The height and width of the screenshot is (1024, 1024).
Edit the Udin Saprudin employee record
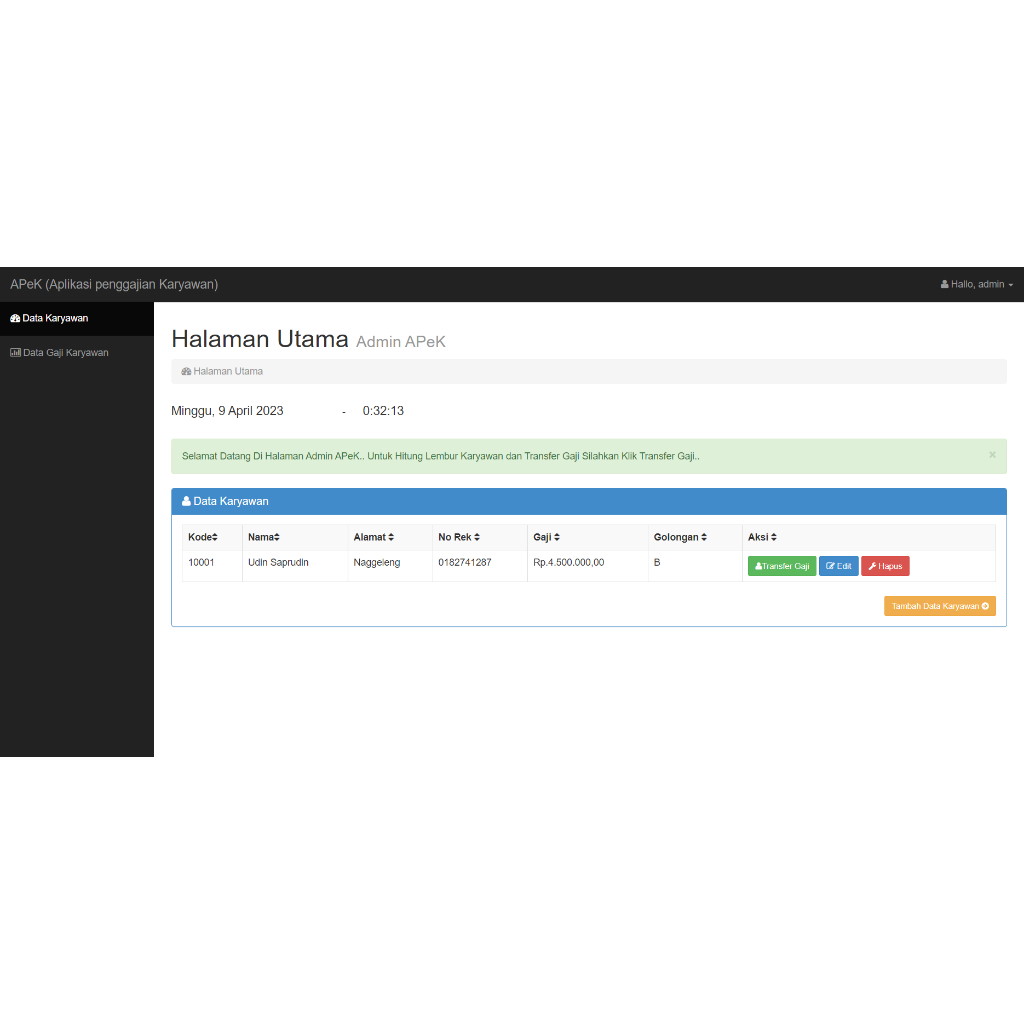(838, 566)
